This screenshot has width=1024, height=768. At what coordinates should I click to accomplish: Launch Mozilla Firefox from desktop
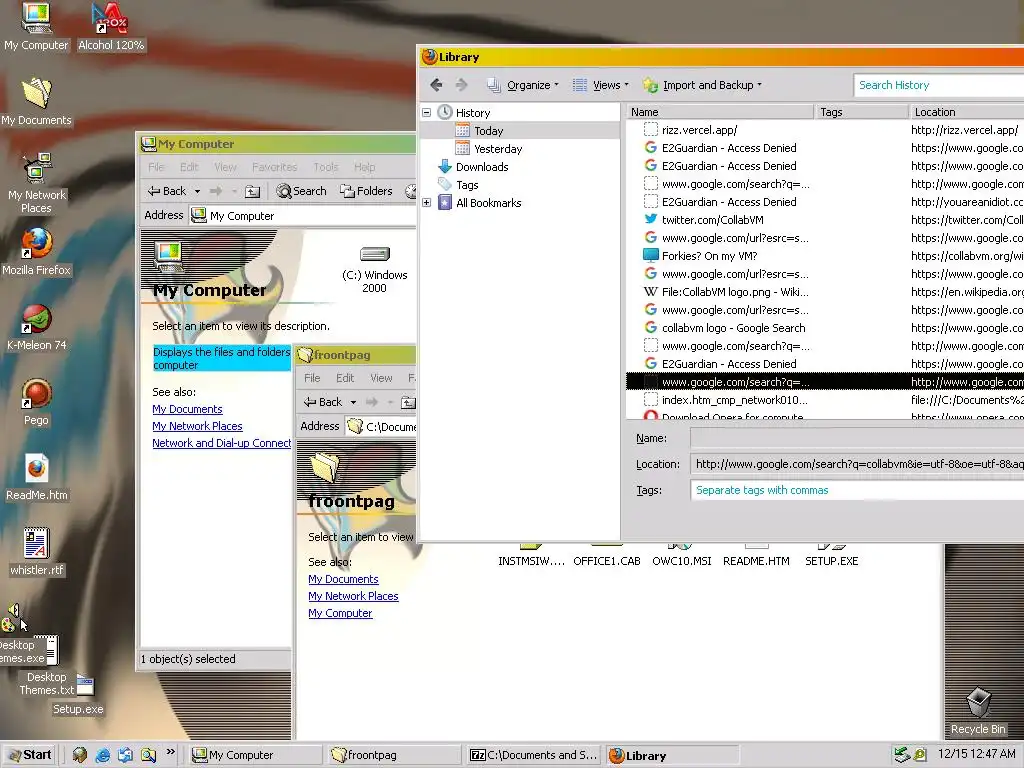(x=36, y=252)
